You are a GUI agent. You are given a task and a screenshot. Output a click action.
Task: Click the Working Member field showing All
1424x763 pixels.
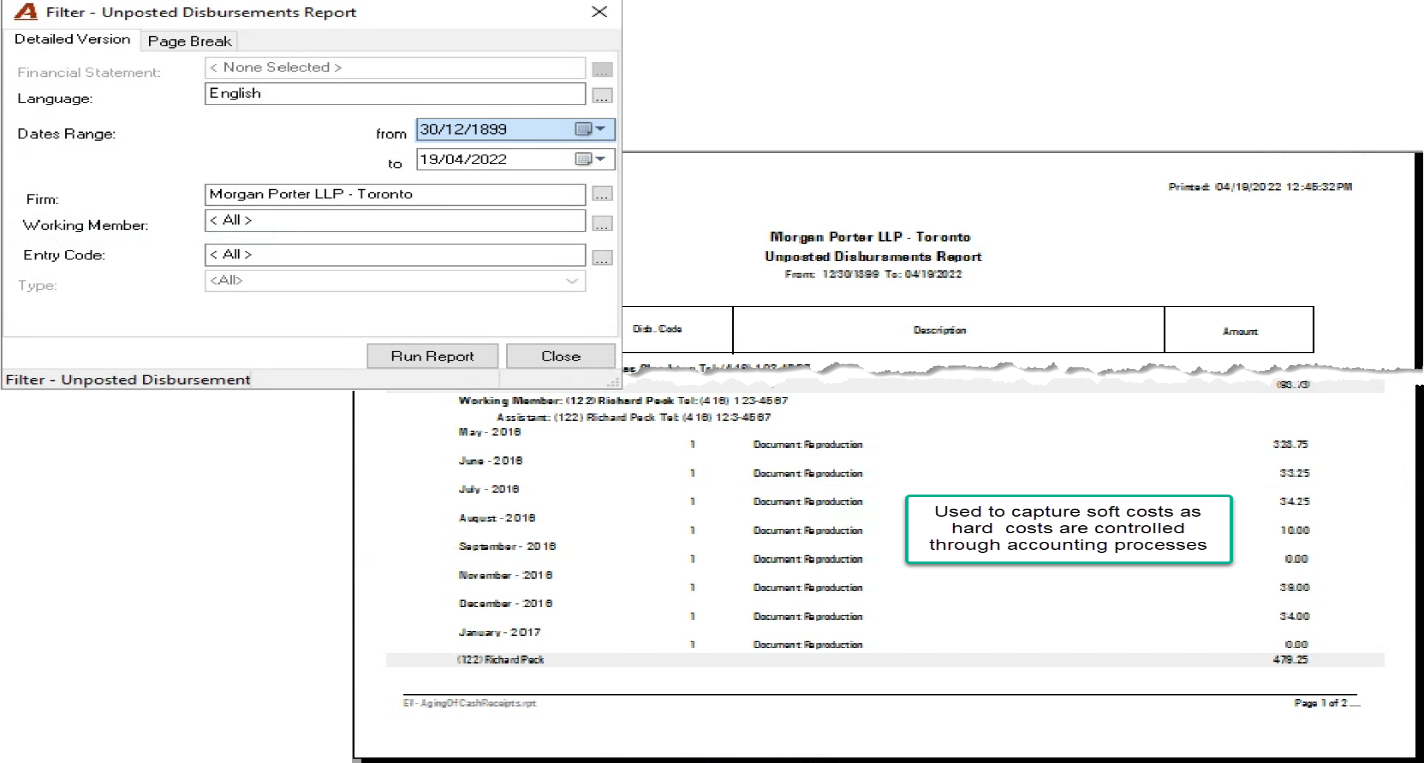tap(395, 220)
